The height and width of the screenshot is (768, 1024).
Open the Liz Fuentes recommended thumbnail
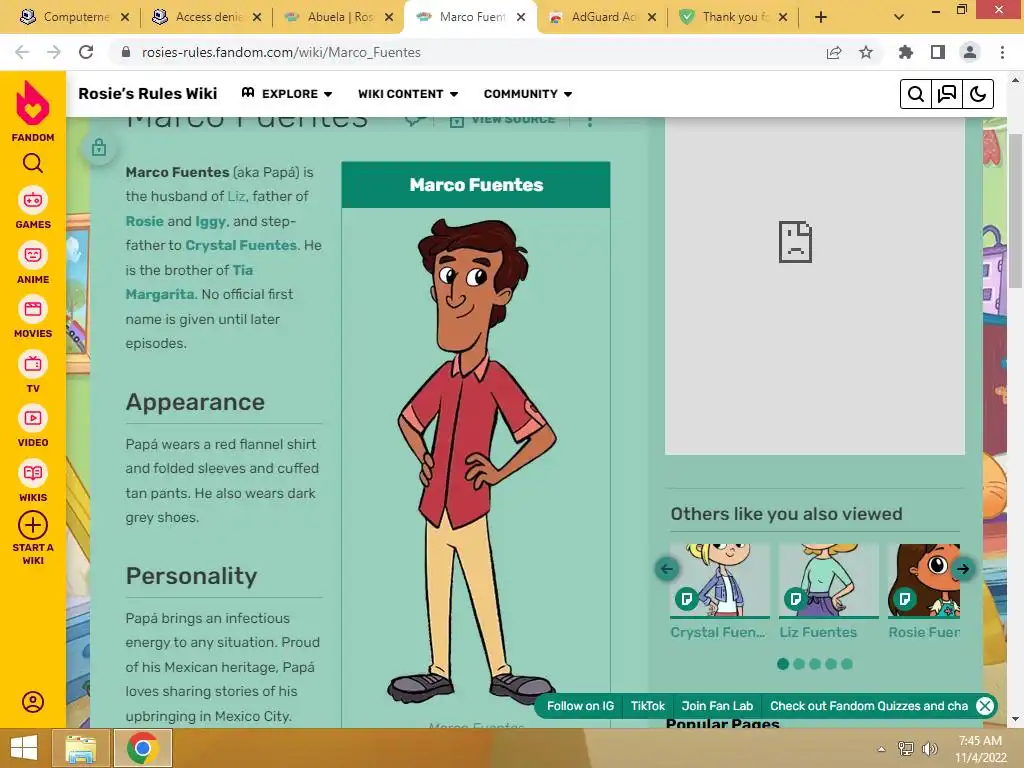pyautogui.click(x=829, y=581)
